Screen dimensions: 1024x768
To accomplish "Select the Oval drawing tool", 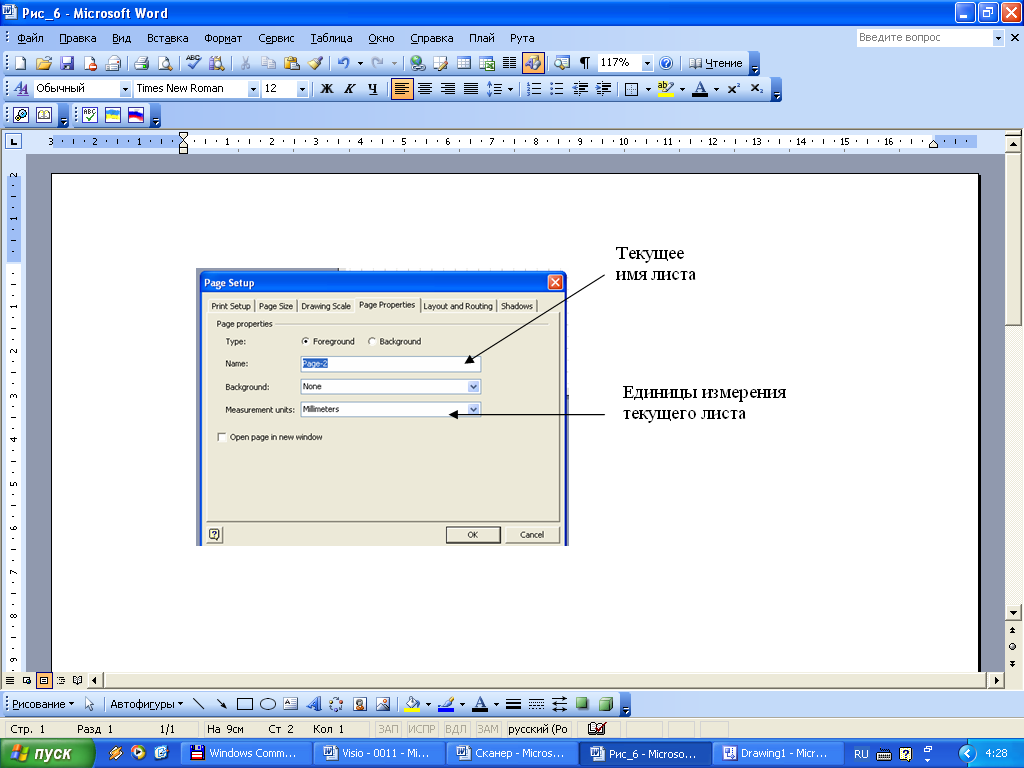I will (268, 704).
